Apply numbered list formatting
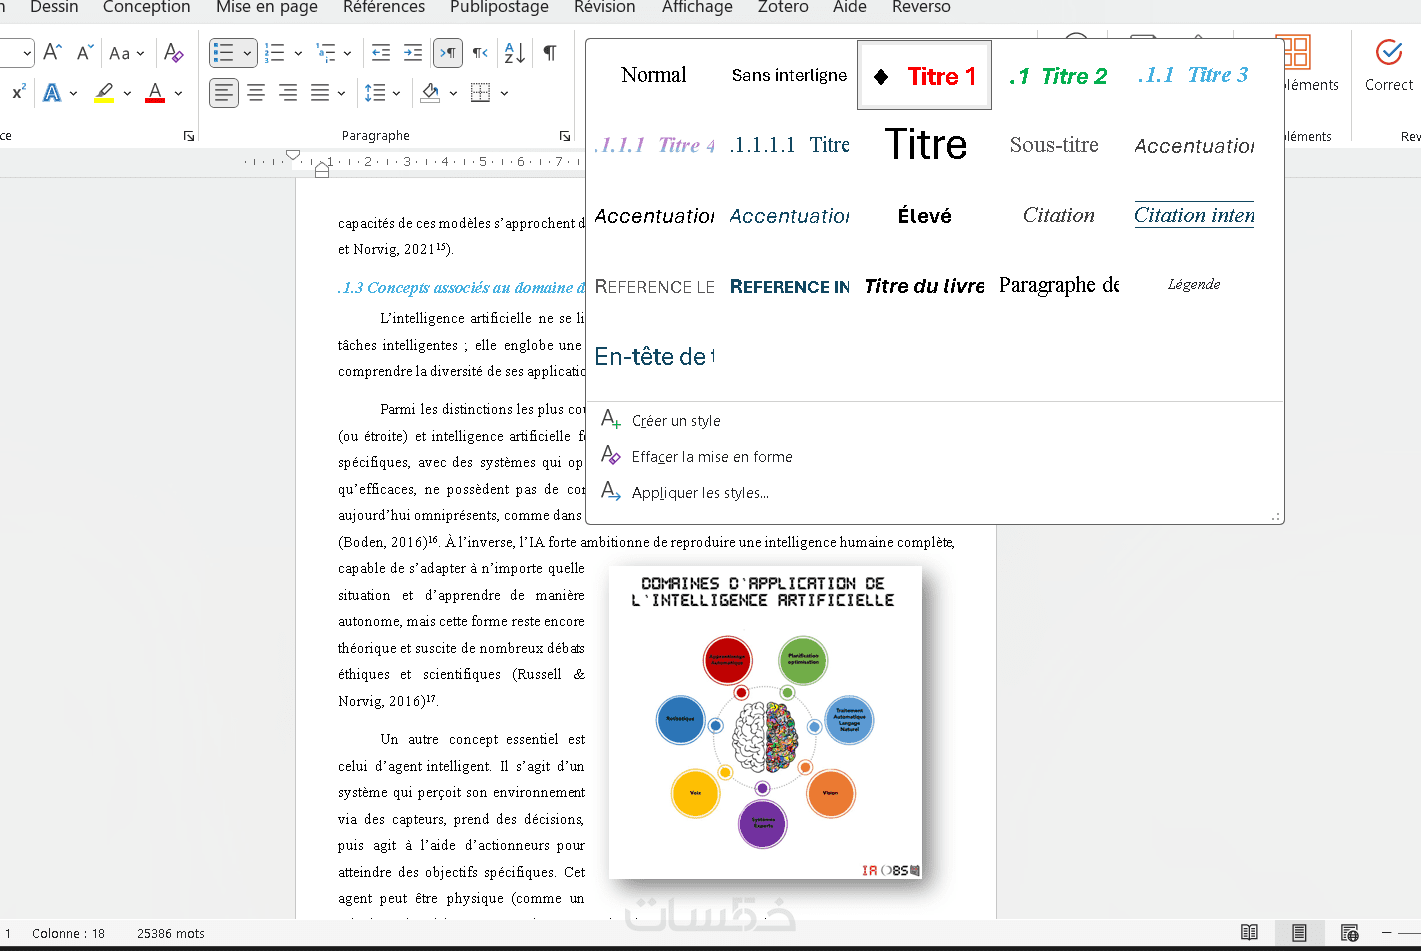 pyautogui.click(x=275, y=53)
